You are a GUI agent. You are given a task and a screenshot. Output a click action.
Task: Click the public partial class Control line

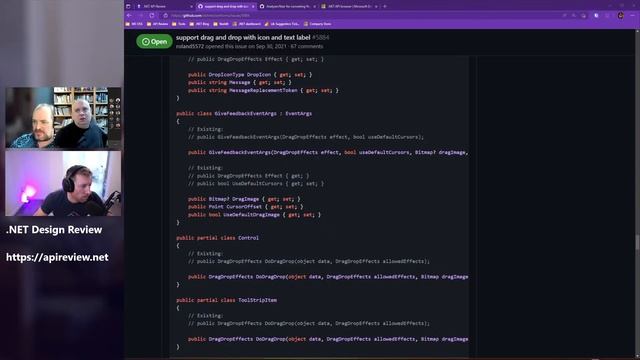point(217,238)
